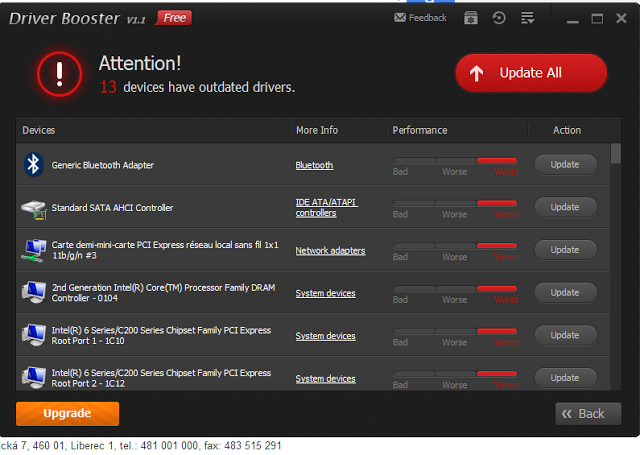Click the Root Port 1 - 1C10 device icon
The height and width of the screenshot is (455, 640).
[x=33, y=335]
